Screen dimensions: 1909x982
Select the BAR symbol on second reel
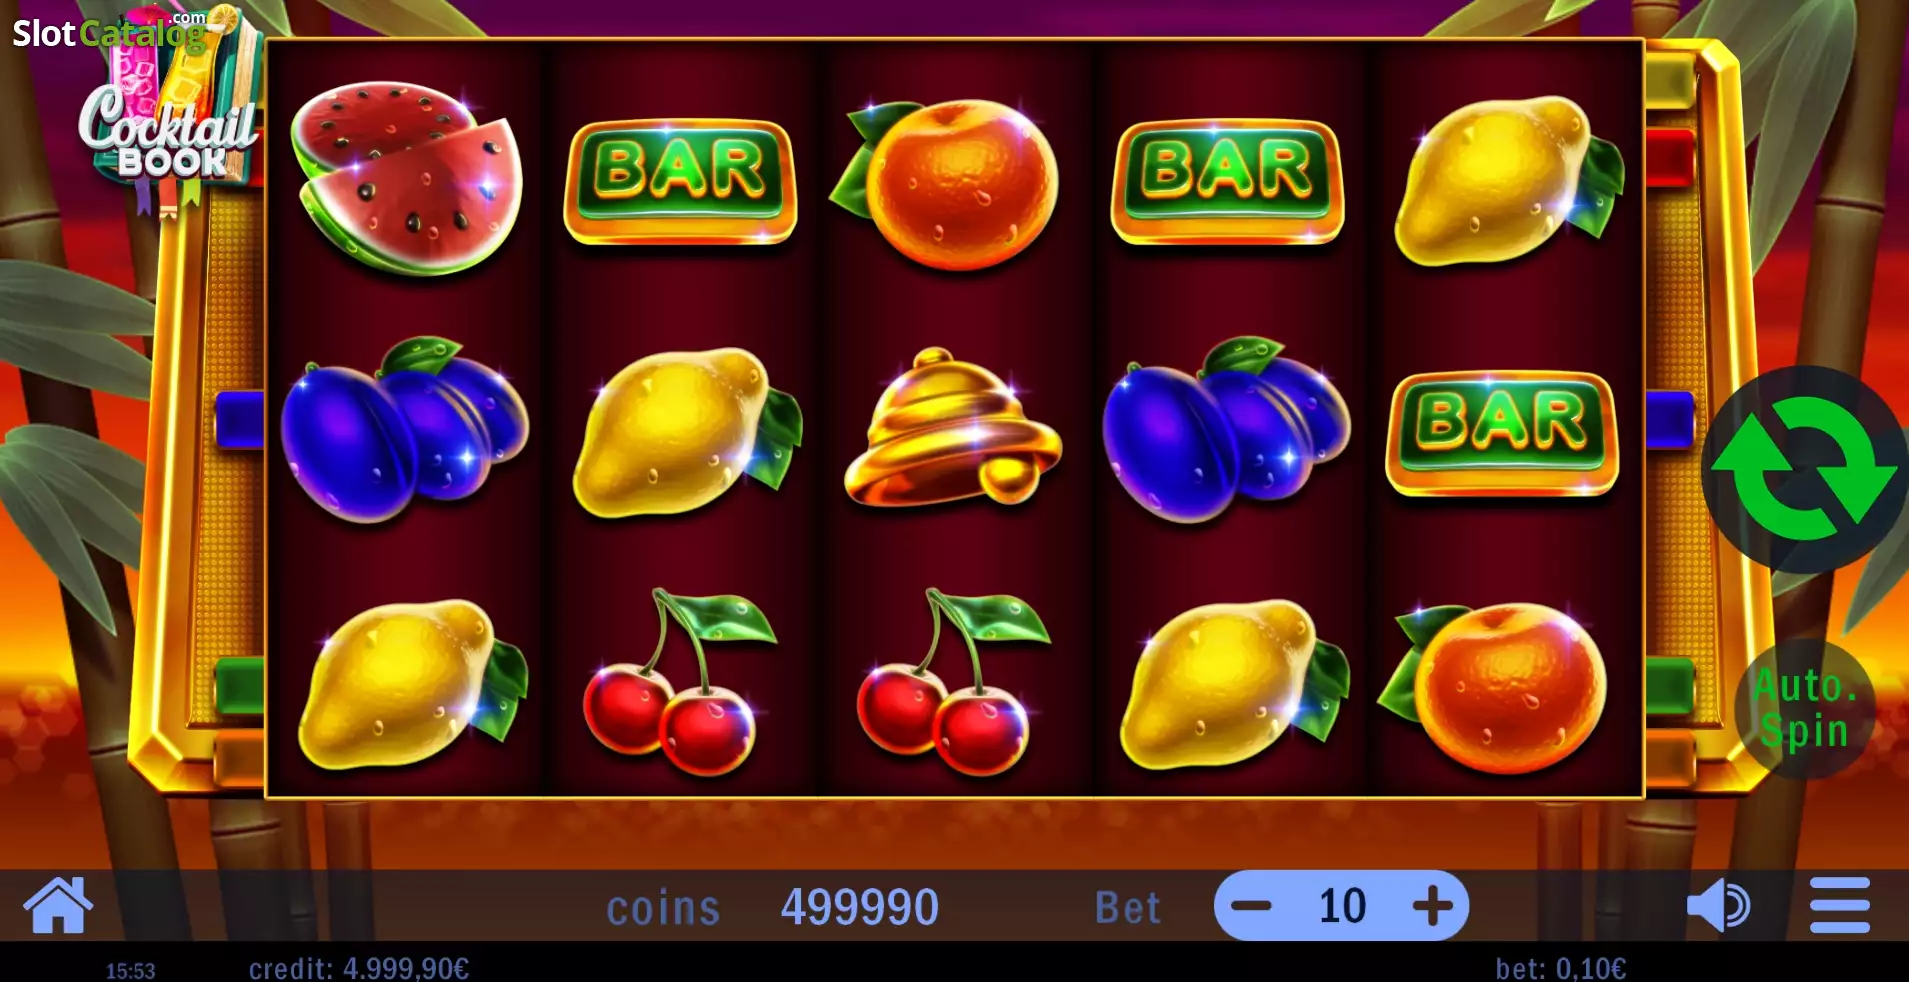(x=680, y=182)
